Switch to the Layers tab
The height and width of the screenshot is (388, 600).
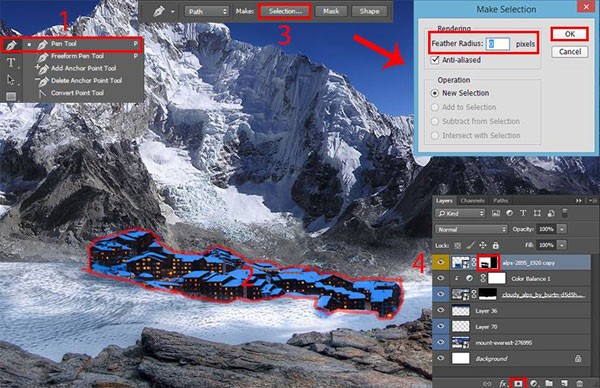[x=444, y=201]
